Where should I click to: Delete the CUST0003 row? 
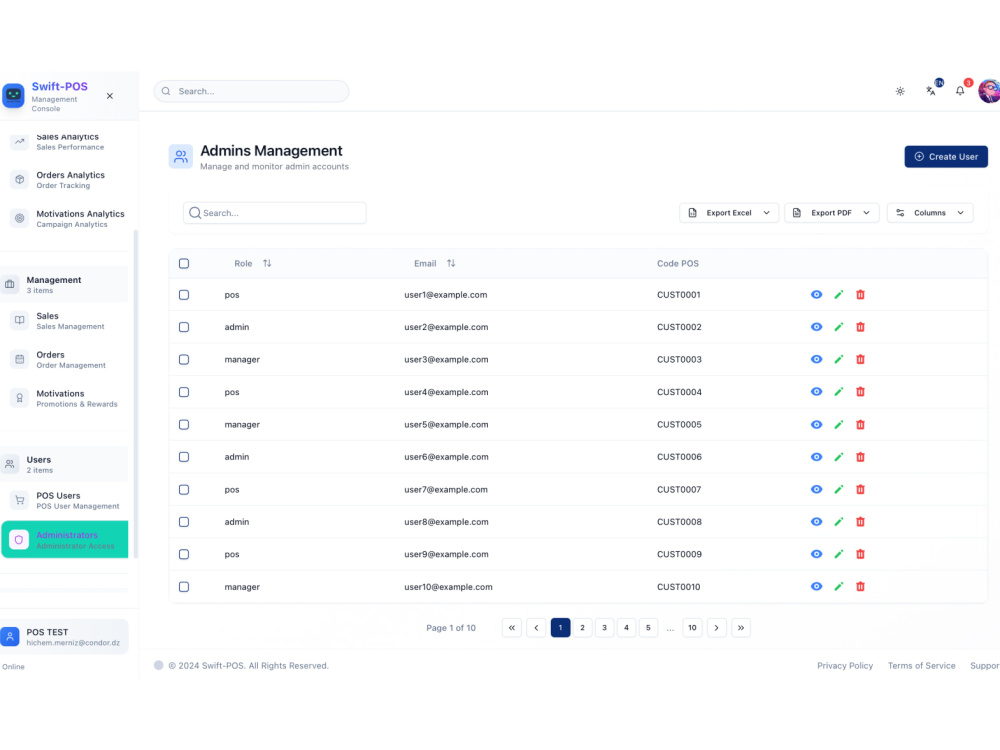click(860, 360)
